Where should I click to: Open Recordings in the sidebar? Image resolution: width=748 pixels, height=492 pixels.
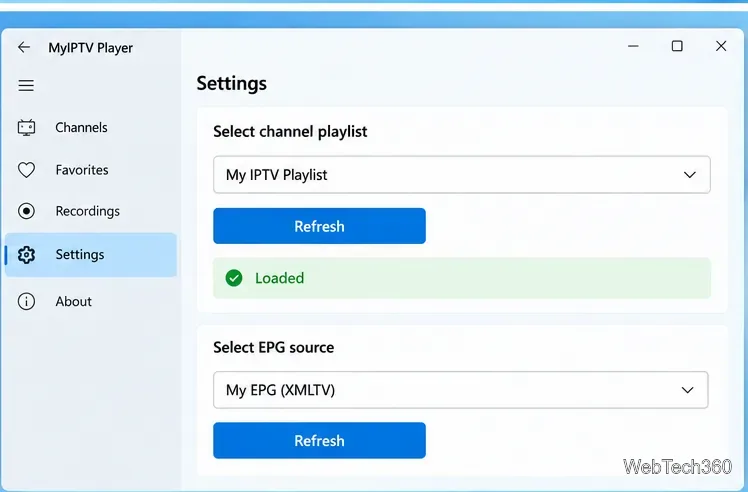(91, 211)
